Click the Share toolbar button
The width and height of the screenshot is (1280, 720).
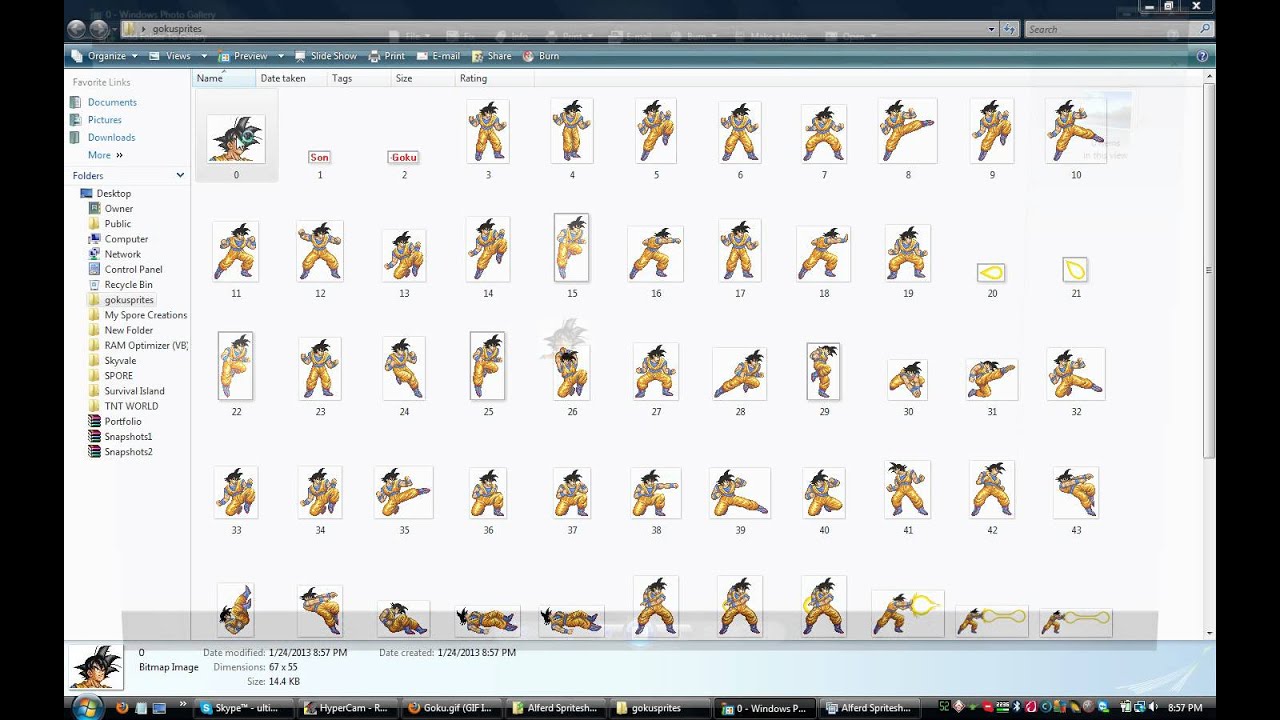point(492,56)
